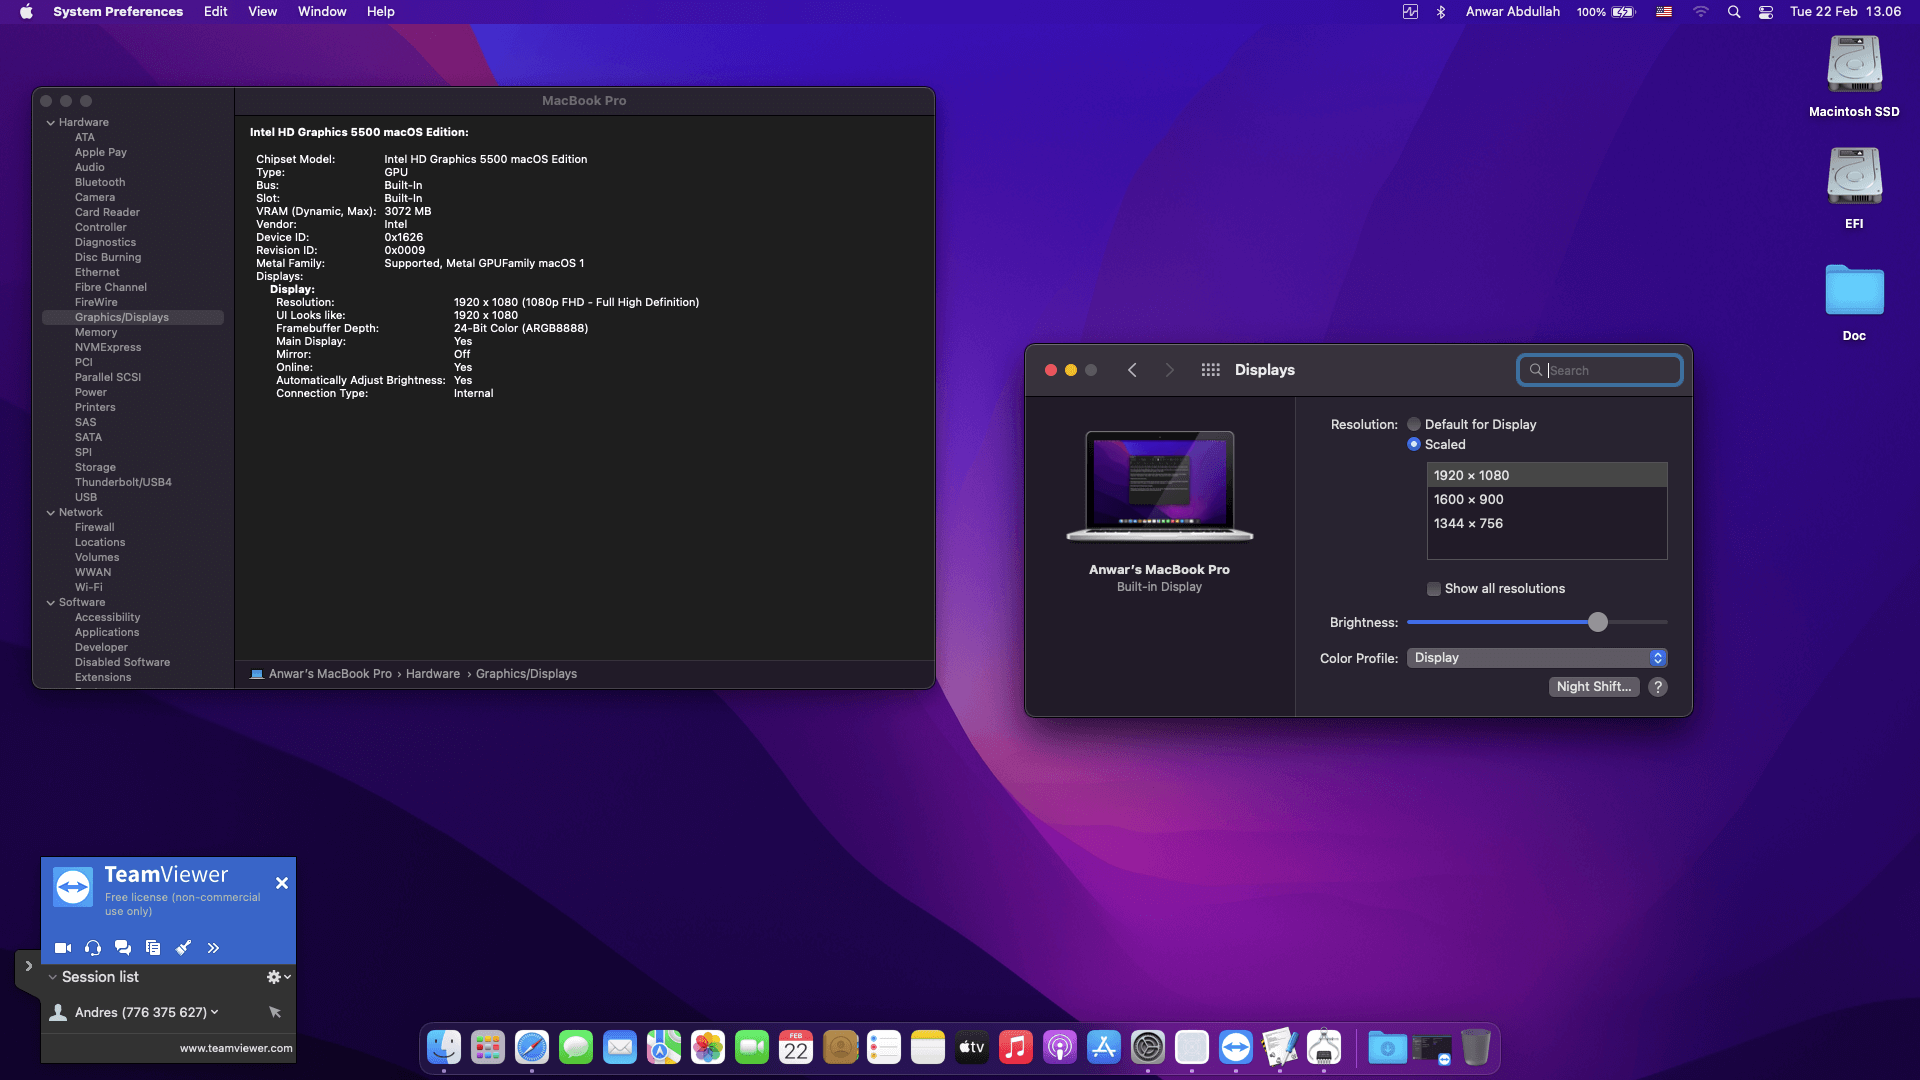This screenshot has height=1080, width=1920.
Task: Click the TeamViewer file transfer icon
Action: pyautogui.click(x=153, y=948)
